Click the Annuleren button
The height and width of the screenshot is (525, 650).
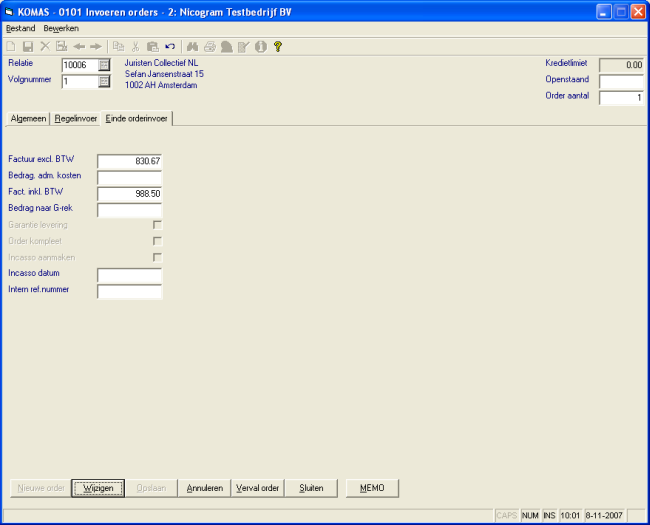(x=205, y=488)
